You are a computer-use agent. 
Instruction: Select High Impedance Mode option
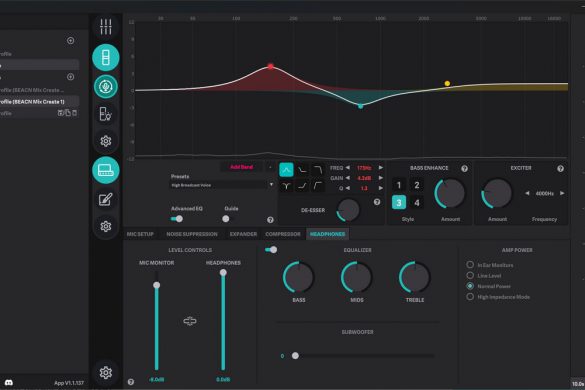coord(470,297)
